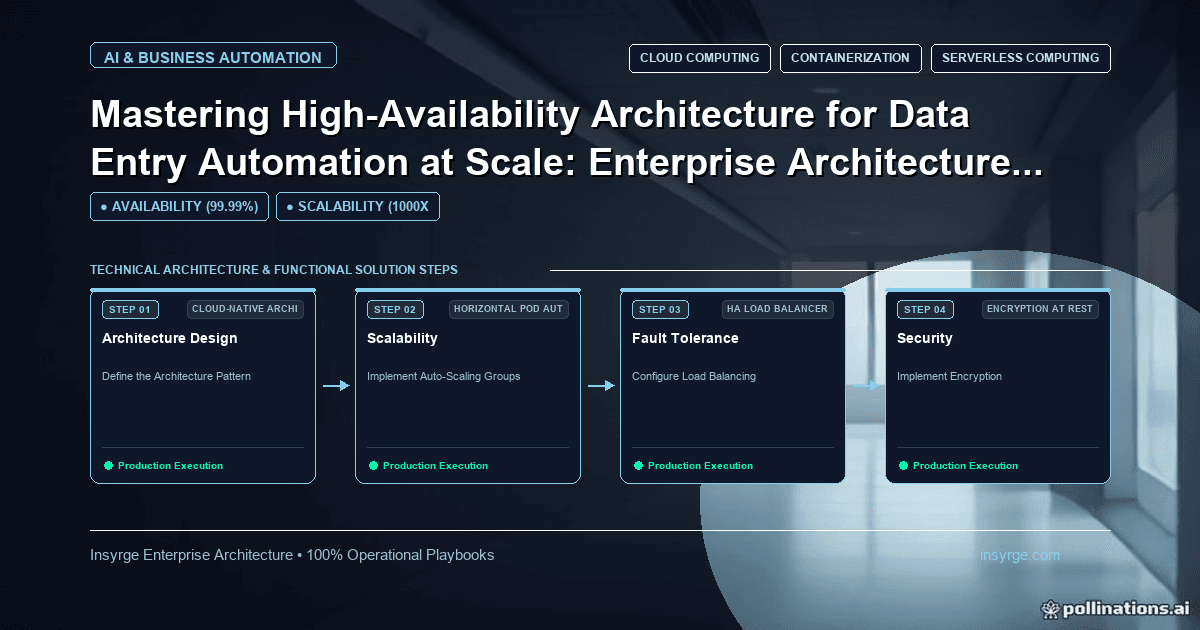
Task: Click the Insyrge Enterprise Architecture footer text
Action: click(x=292, y=555)
